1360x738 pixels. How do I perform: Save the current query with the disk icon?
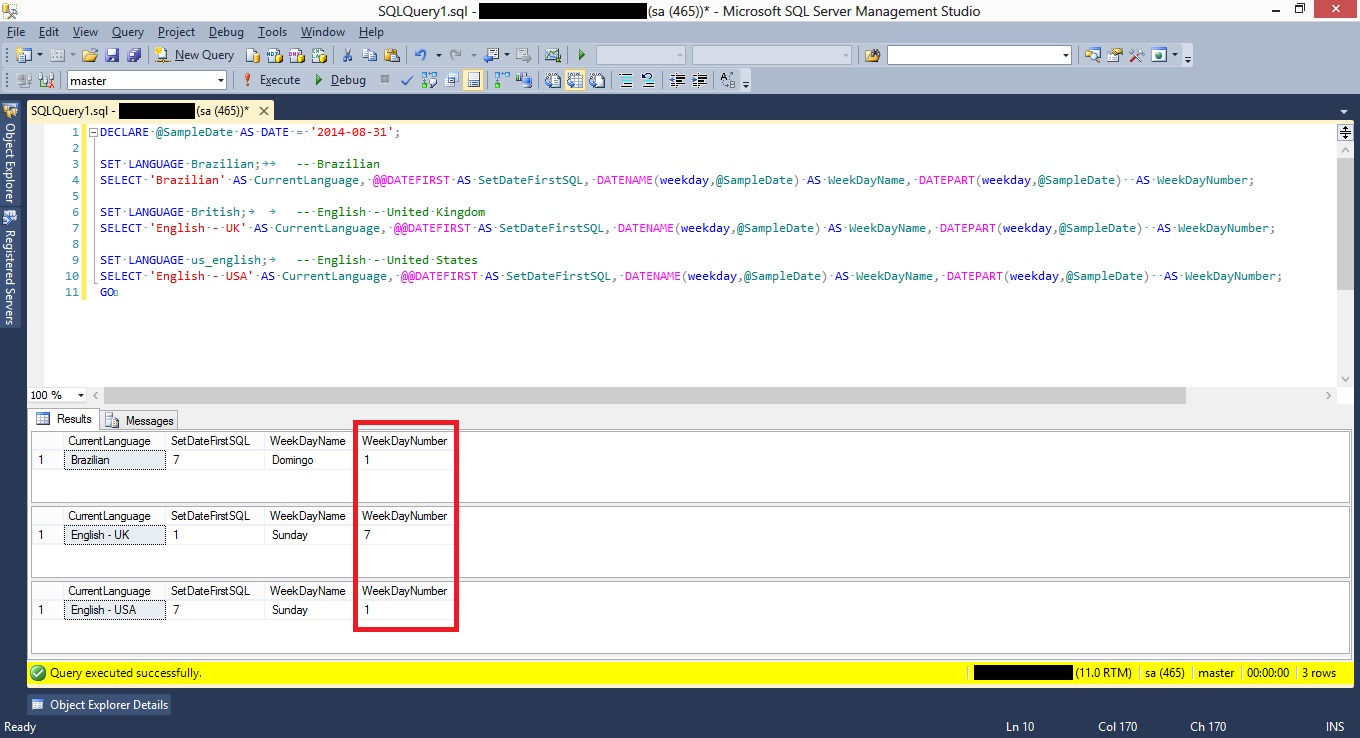pos(111,55)
